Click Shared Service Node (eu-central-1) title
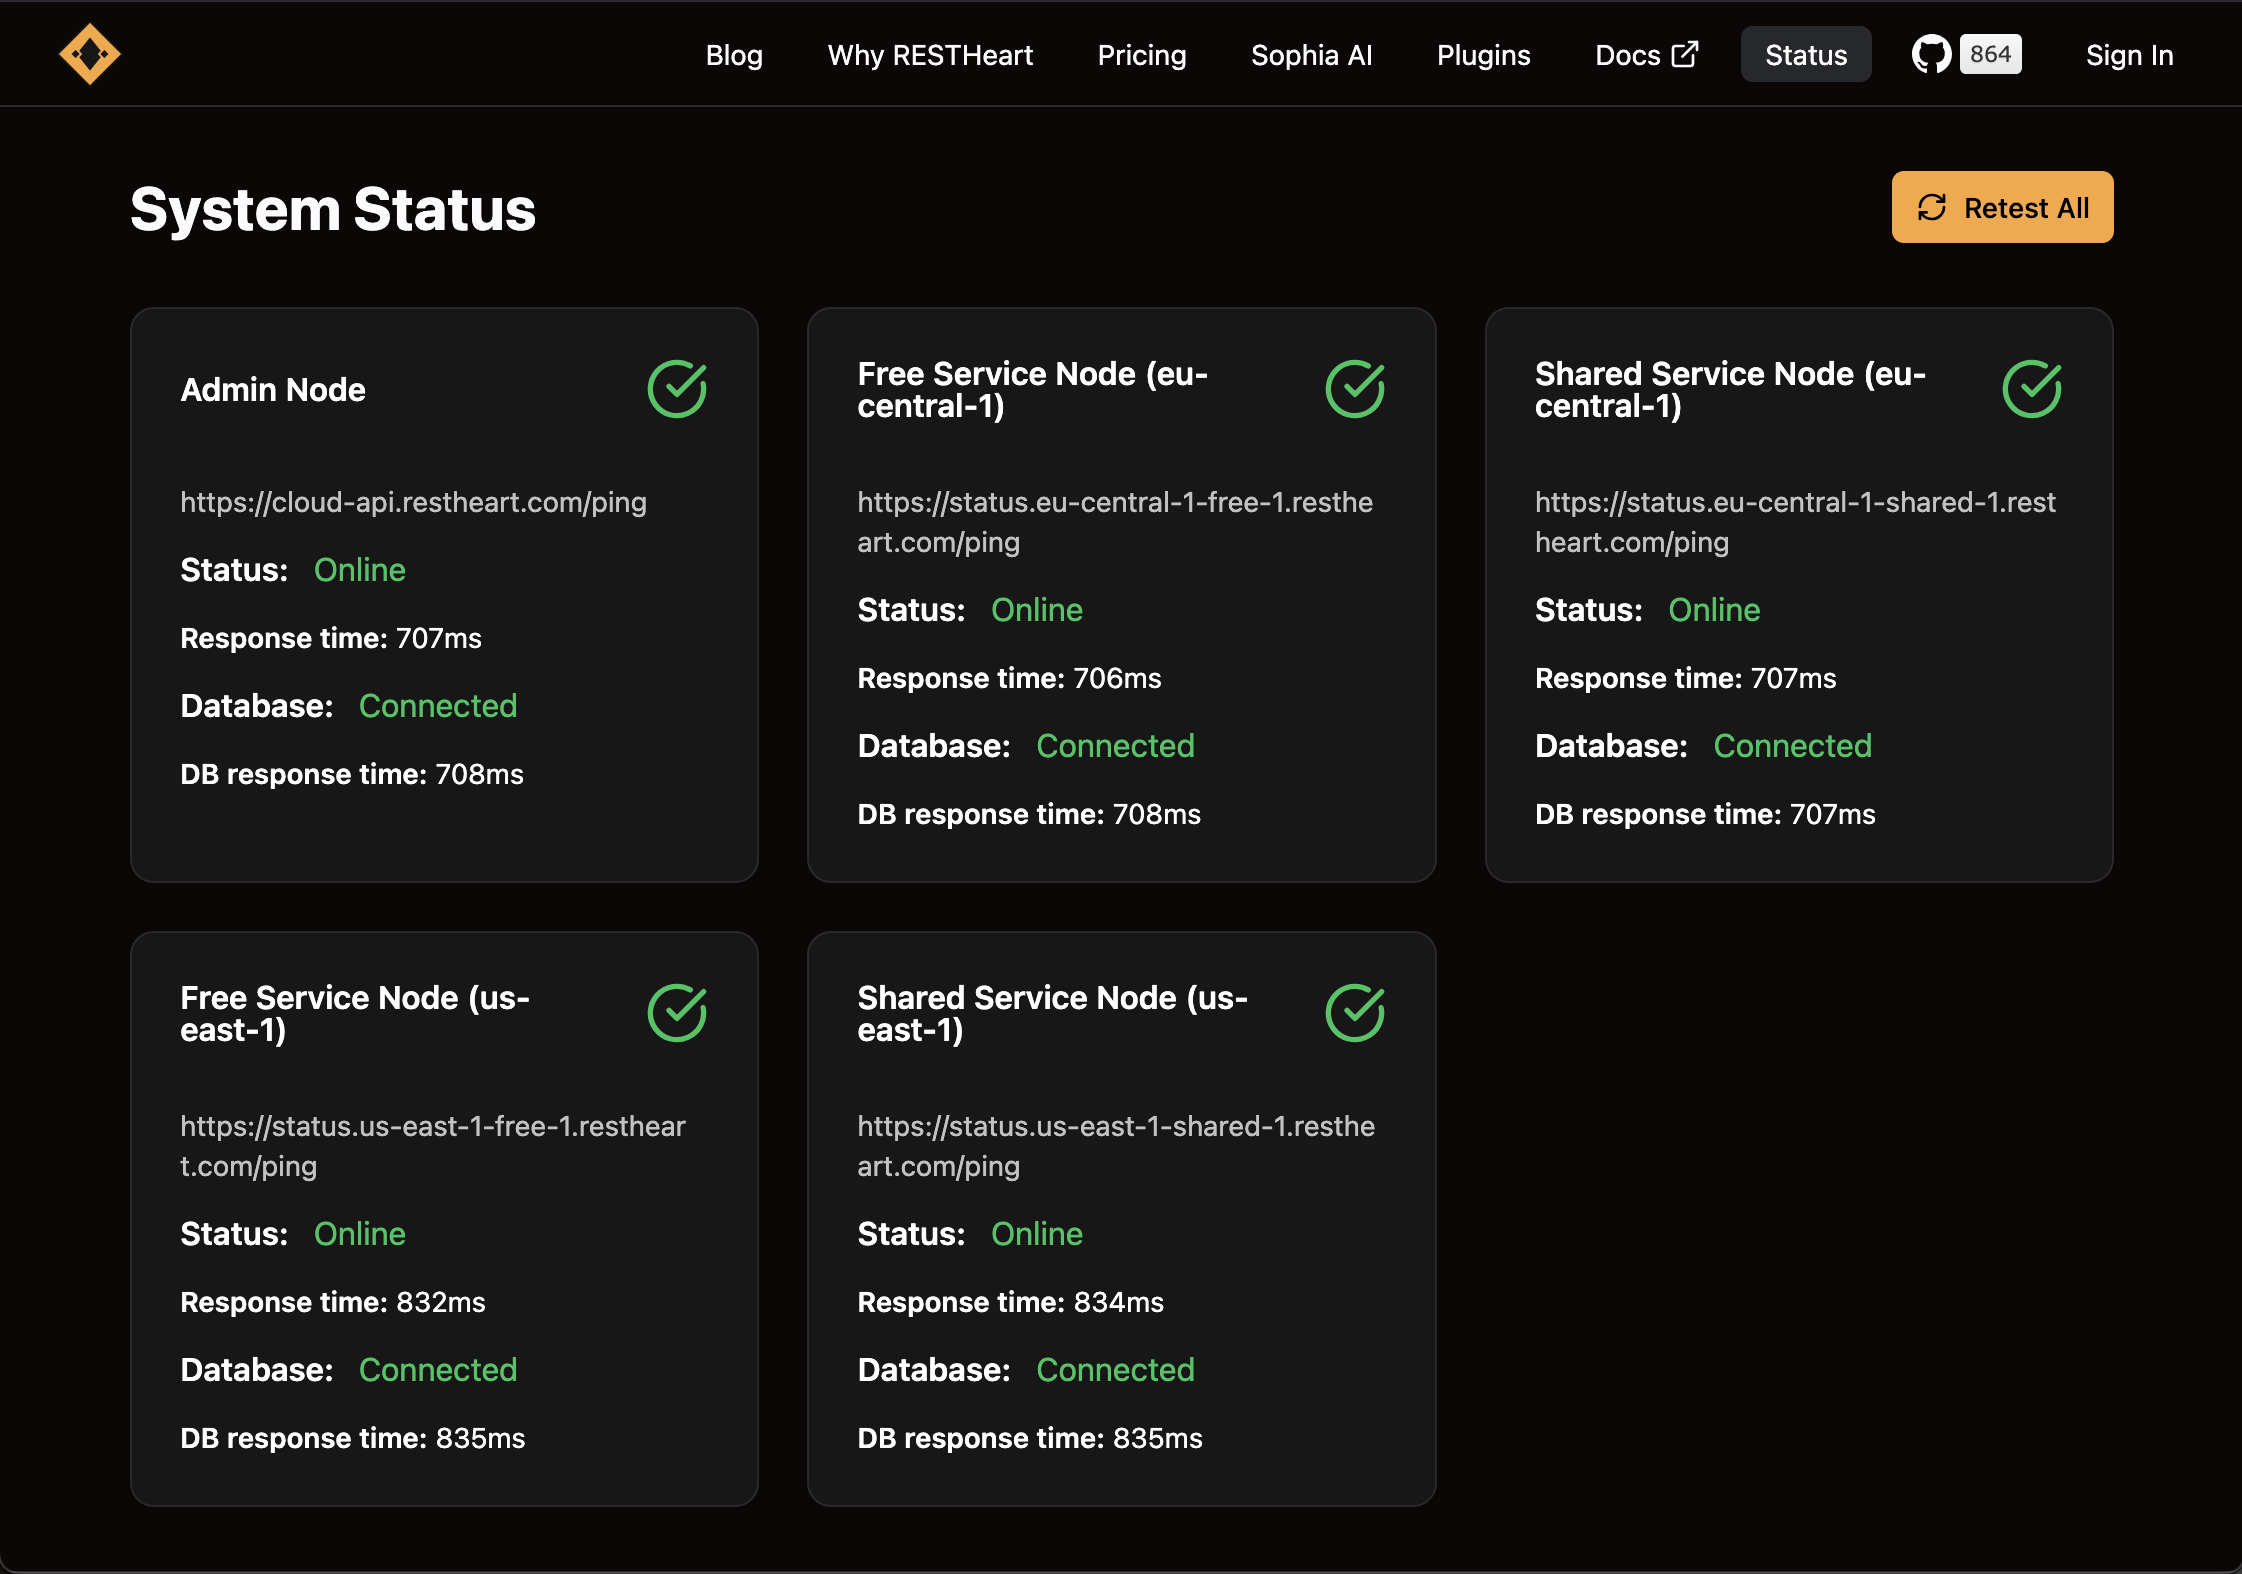 pos(1730,390)
